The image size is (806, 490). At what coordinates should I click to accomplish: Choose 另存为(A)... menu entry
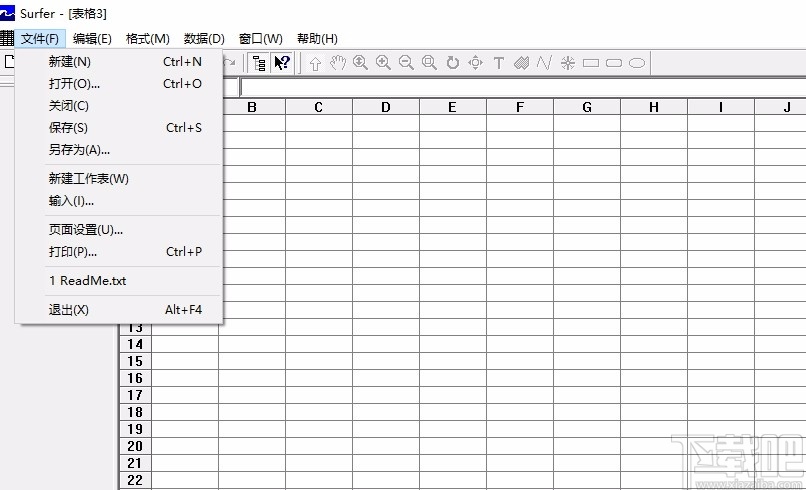119,150
